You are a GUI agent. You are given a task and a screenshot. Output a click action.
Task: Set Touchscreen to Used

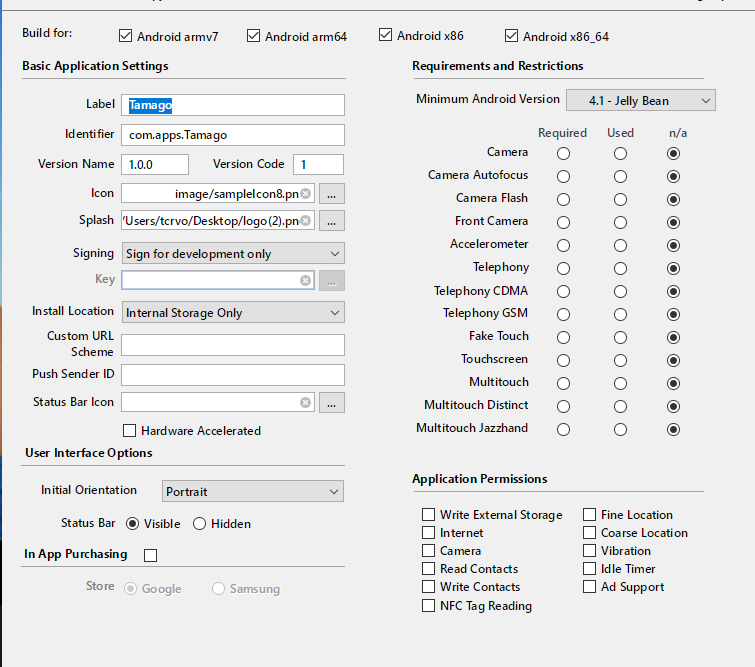620,360
